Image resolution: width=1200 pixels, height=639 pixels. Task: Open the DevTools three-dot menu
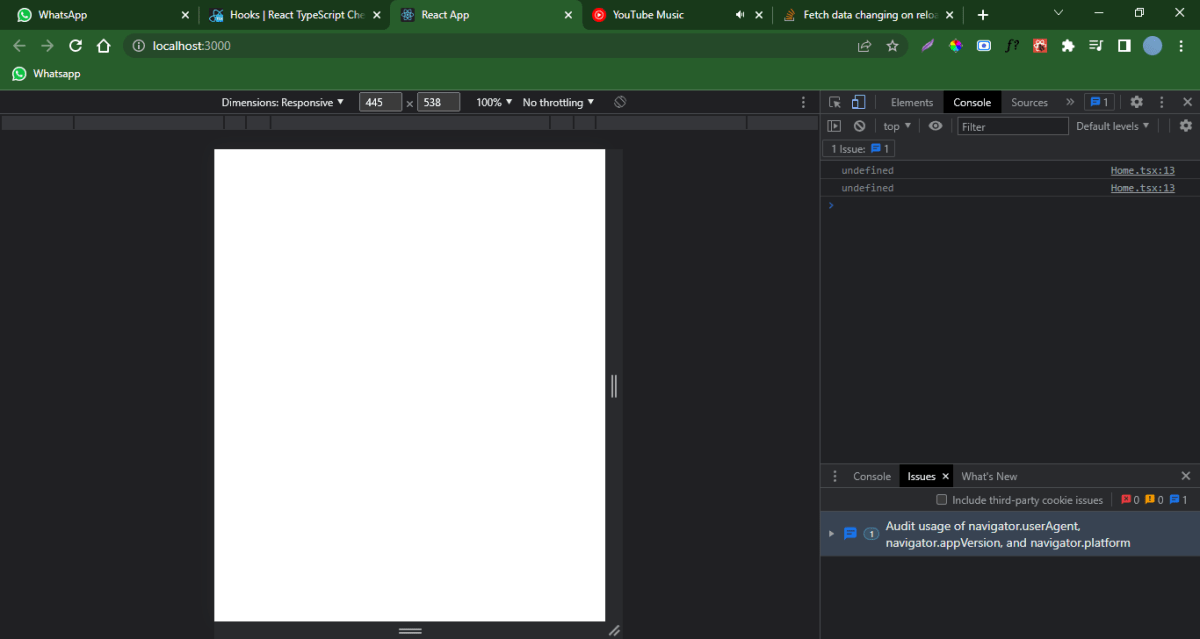coord(1161,101)
